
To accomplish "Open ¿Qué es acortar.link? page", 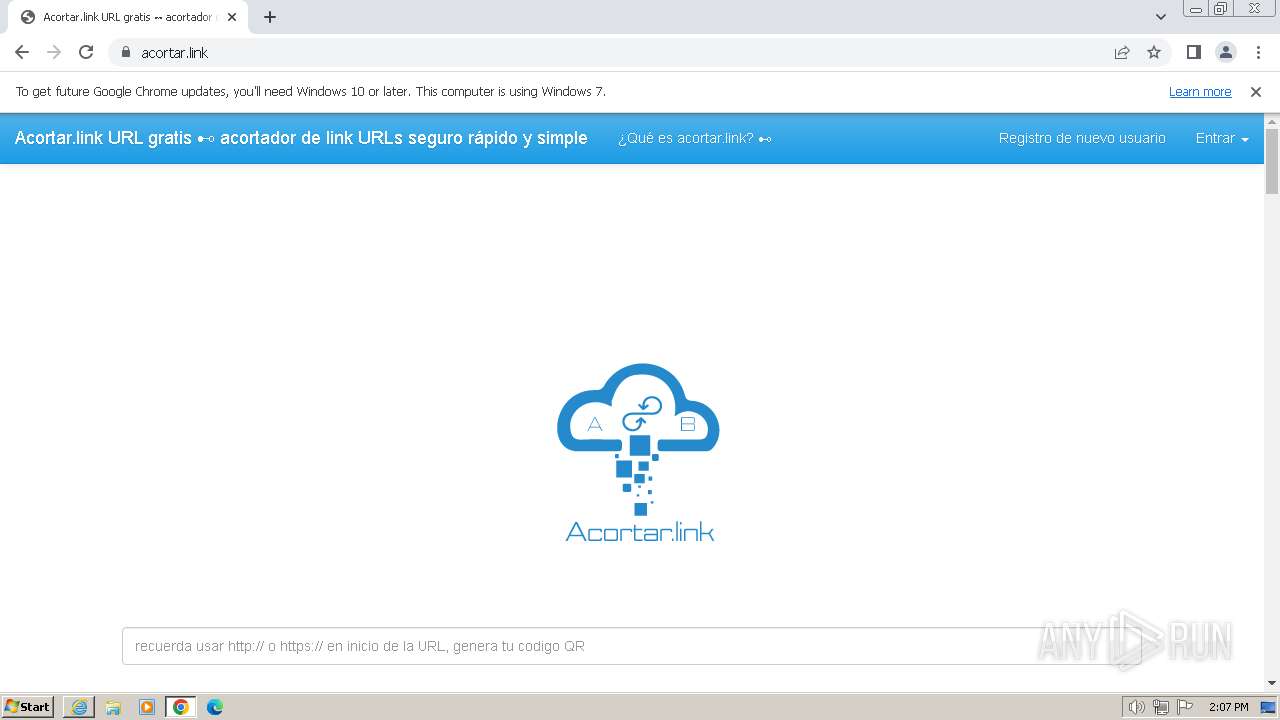I will click(695, 138).
